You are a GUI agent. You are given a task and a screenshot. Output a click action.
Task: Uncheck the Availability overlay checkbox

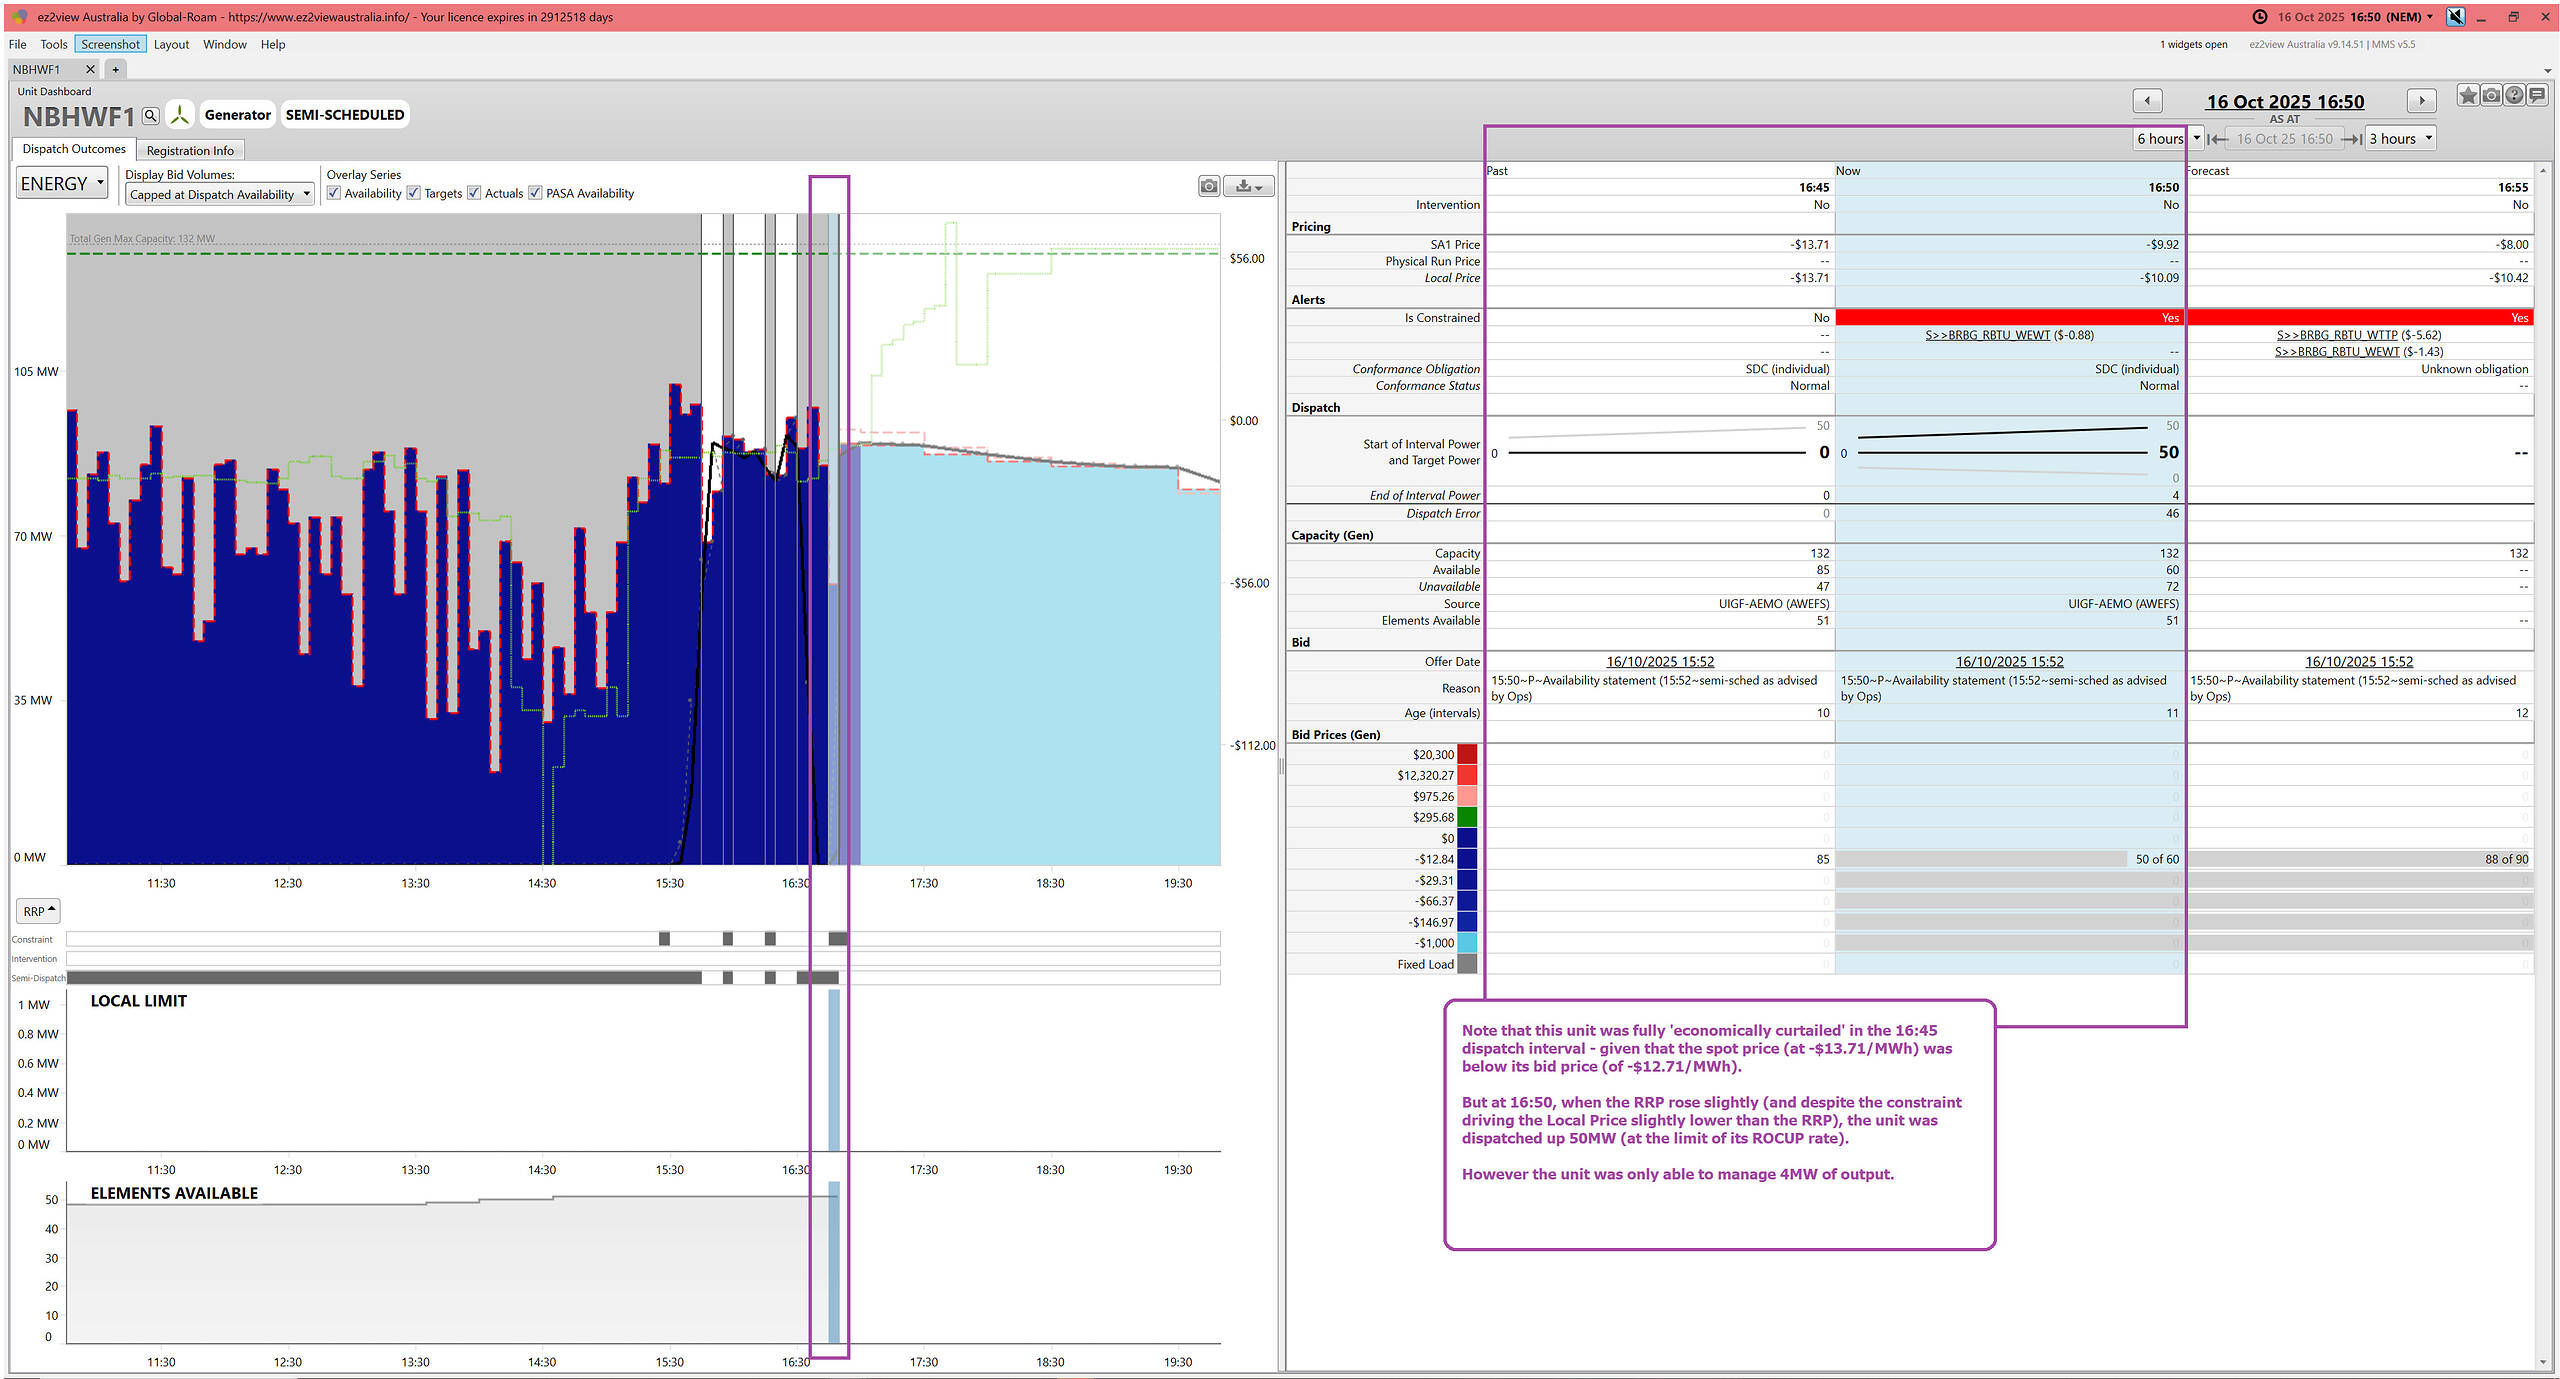334,193
